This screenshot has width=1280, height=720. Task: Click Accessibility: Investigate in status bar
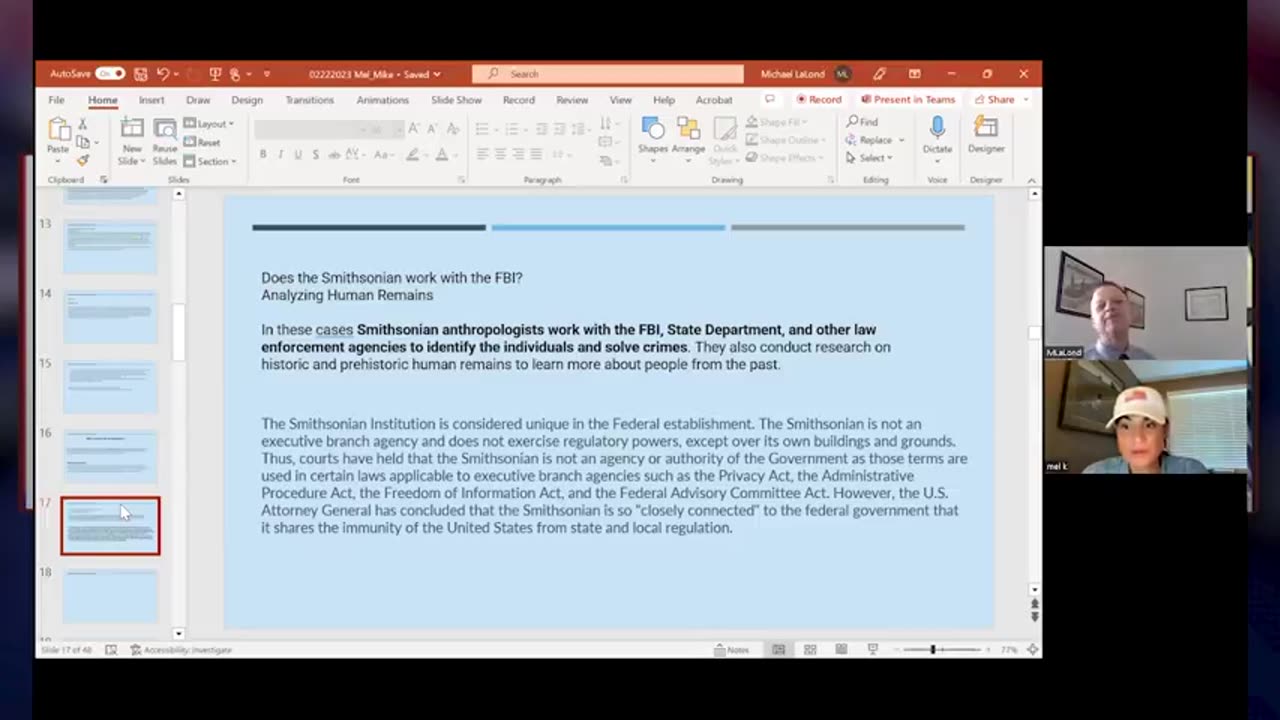point(181,650)
